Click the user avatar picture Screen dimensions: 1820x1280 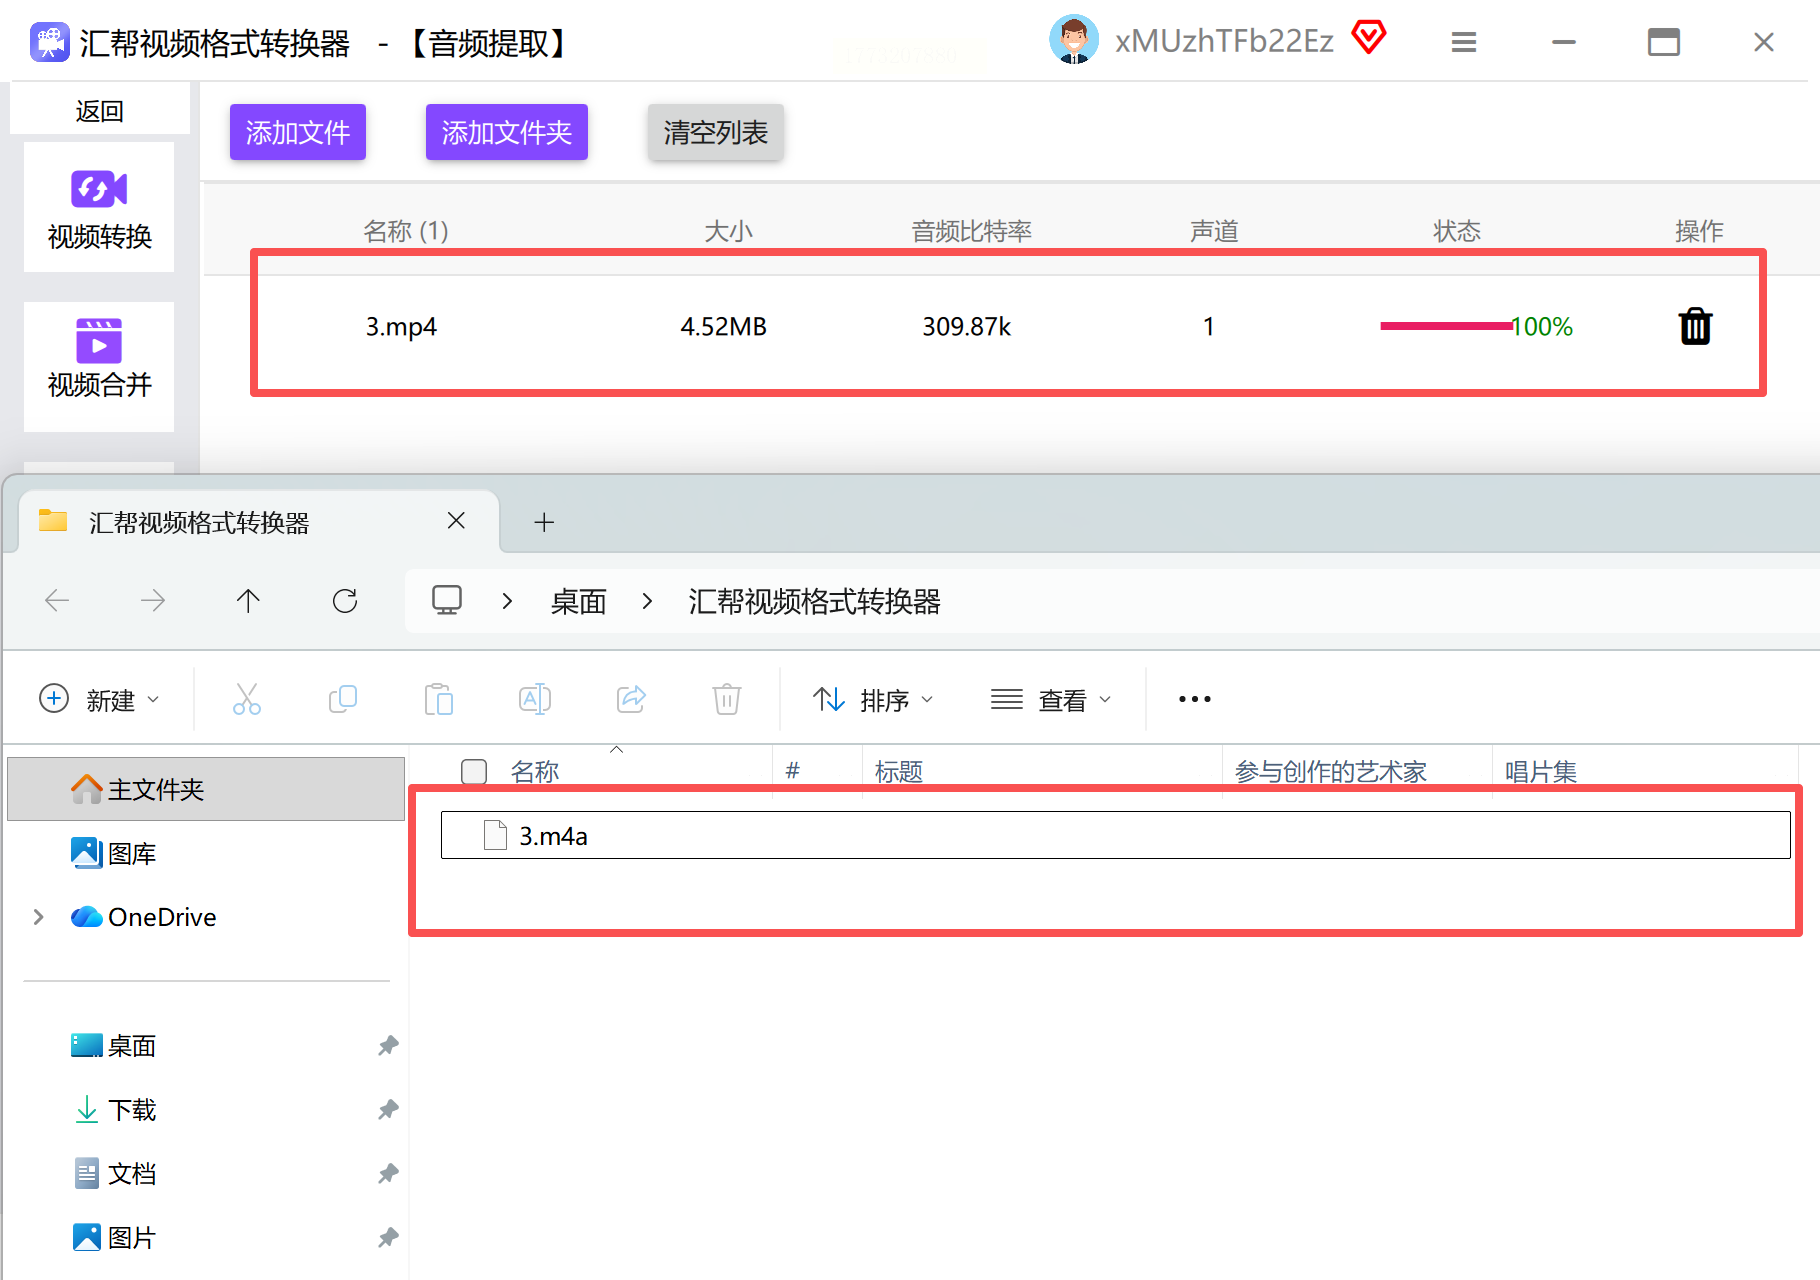[x=1073, y=40]
